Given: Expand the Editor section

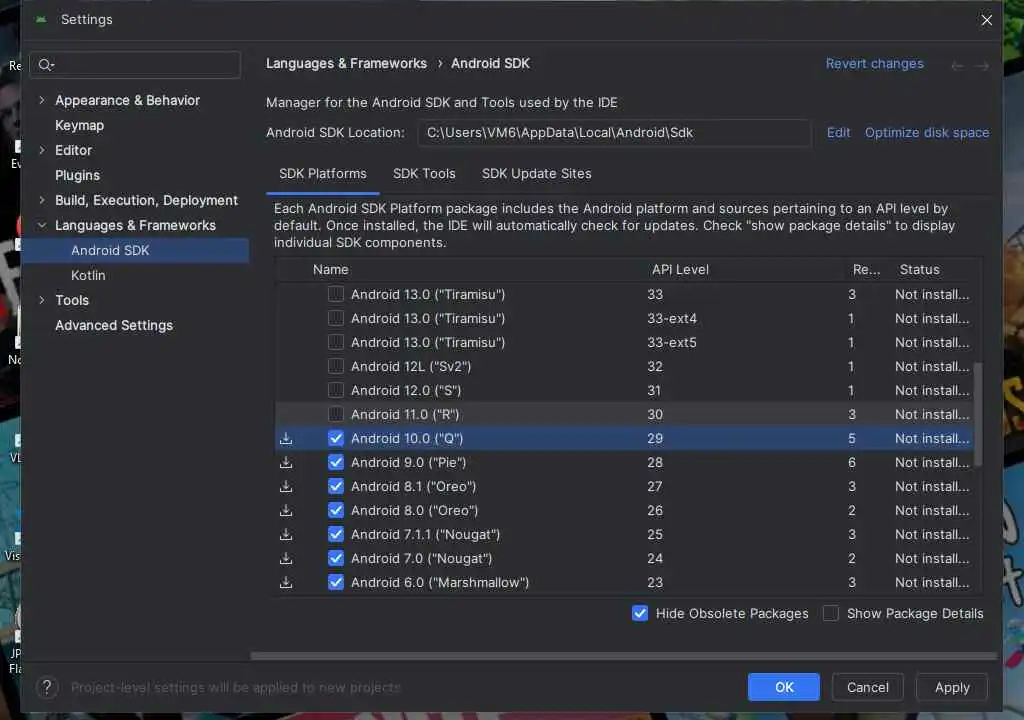Looking at the screenshot, I should tap(42, 150).
